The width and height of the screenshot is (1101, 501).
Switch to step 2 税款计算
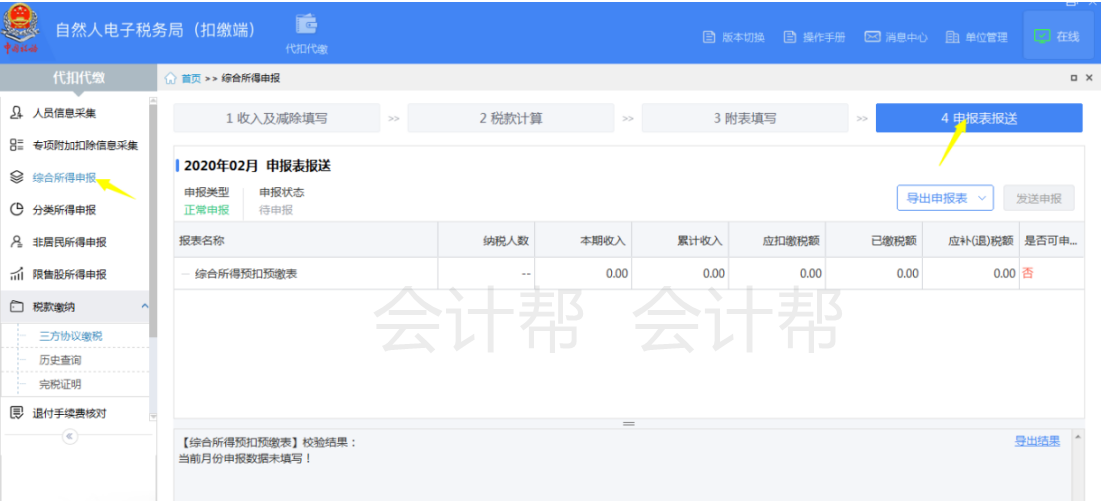coord(510,118)
